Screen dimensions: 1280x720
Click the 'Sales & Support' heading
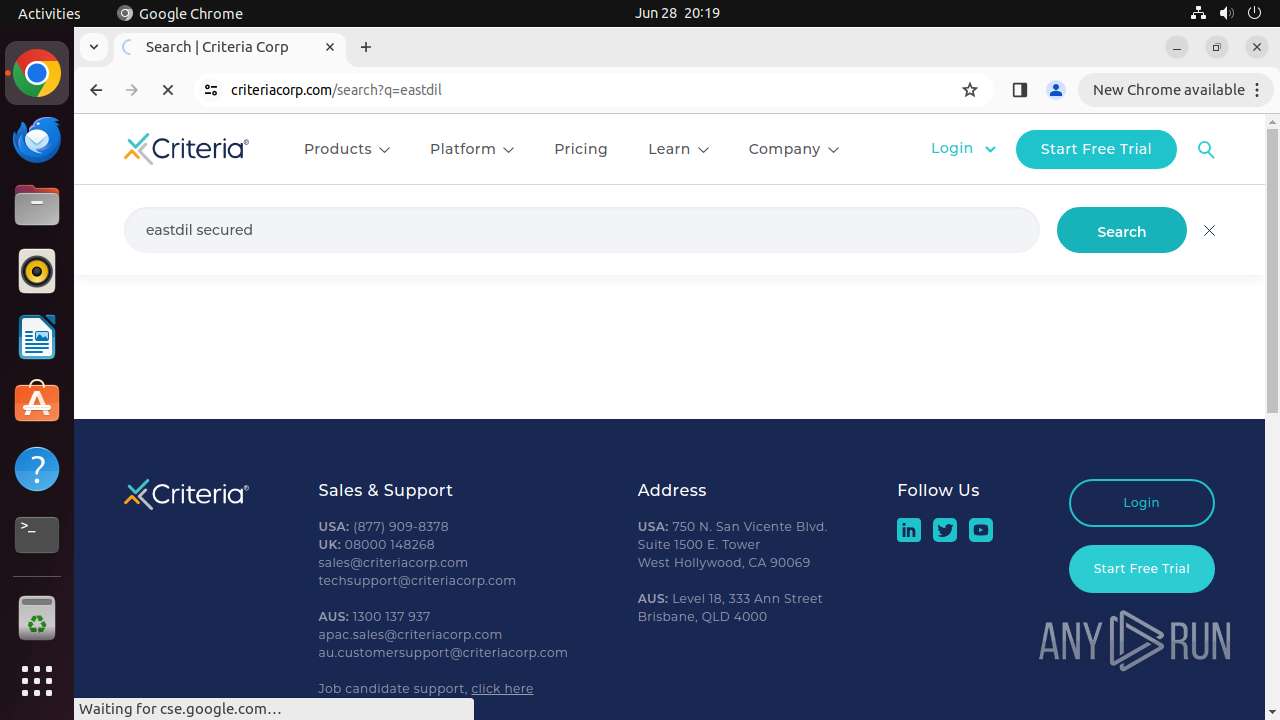pos(385,490)
